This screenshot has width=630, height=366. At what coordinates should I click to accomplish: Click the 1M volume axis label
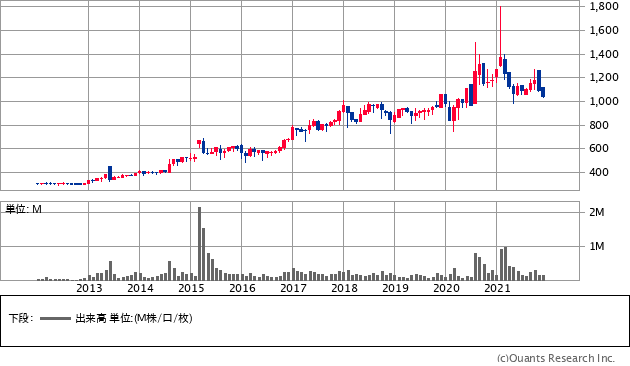[x=597, y=246]
